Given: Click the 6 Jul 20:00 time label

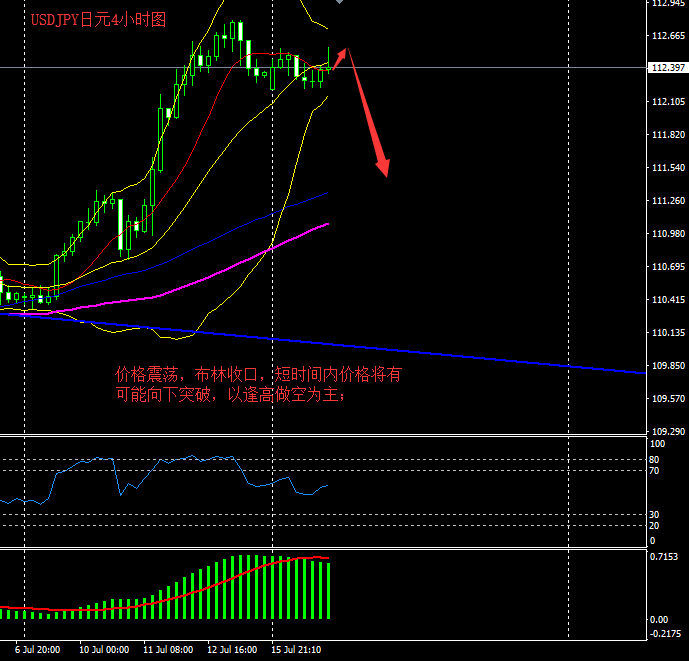Looking at the screenshot, I should point(37,650).
